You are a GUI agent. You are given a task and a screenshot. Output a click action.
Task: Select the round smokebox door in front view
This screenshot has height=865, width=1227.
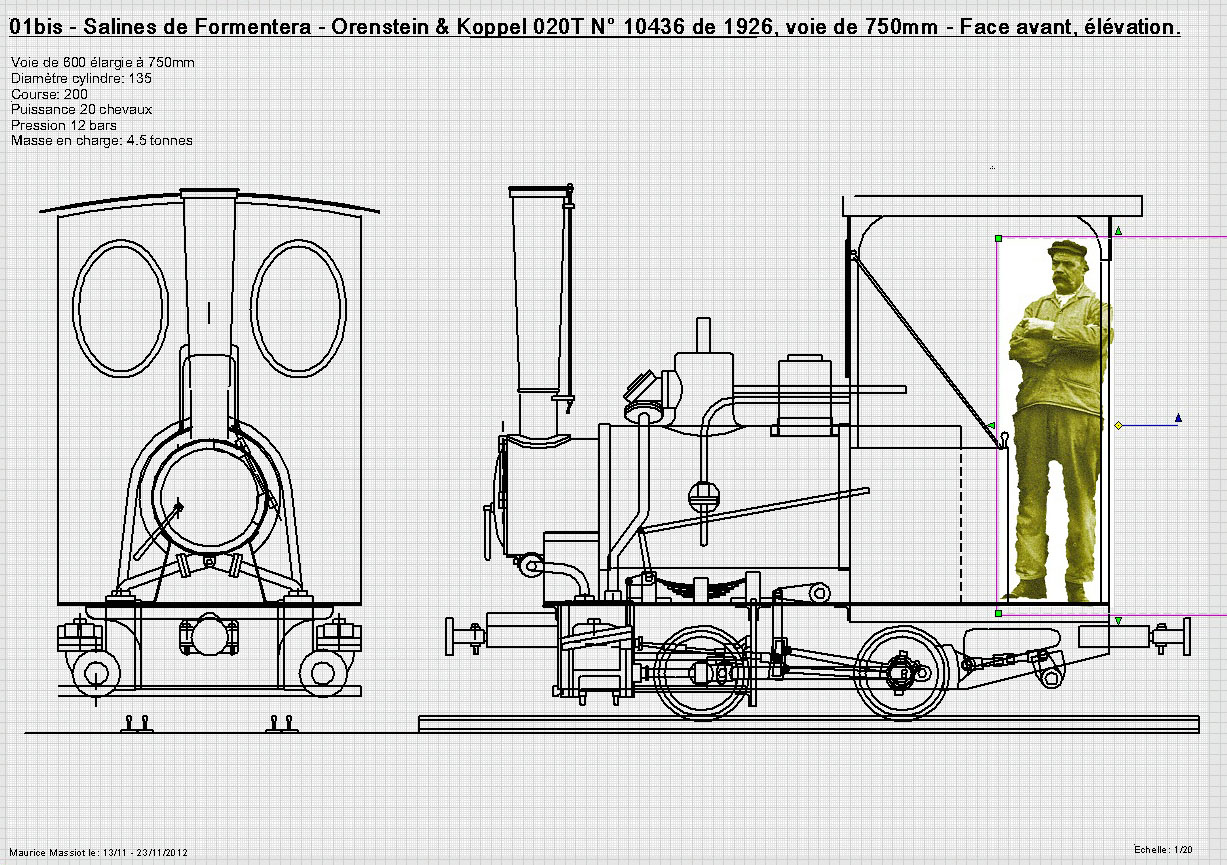pos(210,497)
